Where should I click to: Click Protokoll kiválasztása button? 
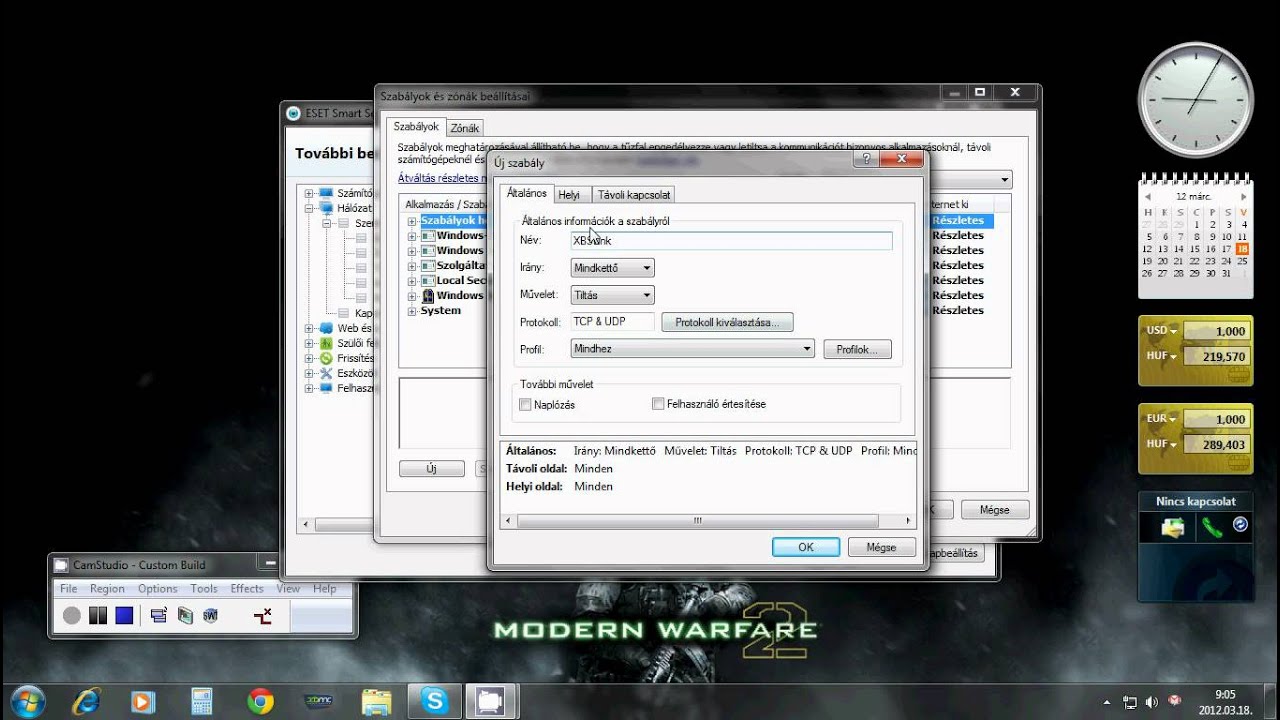727,322
